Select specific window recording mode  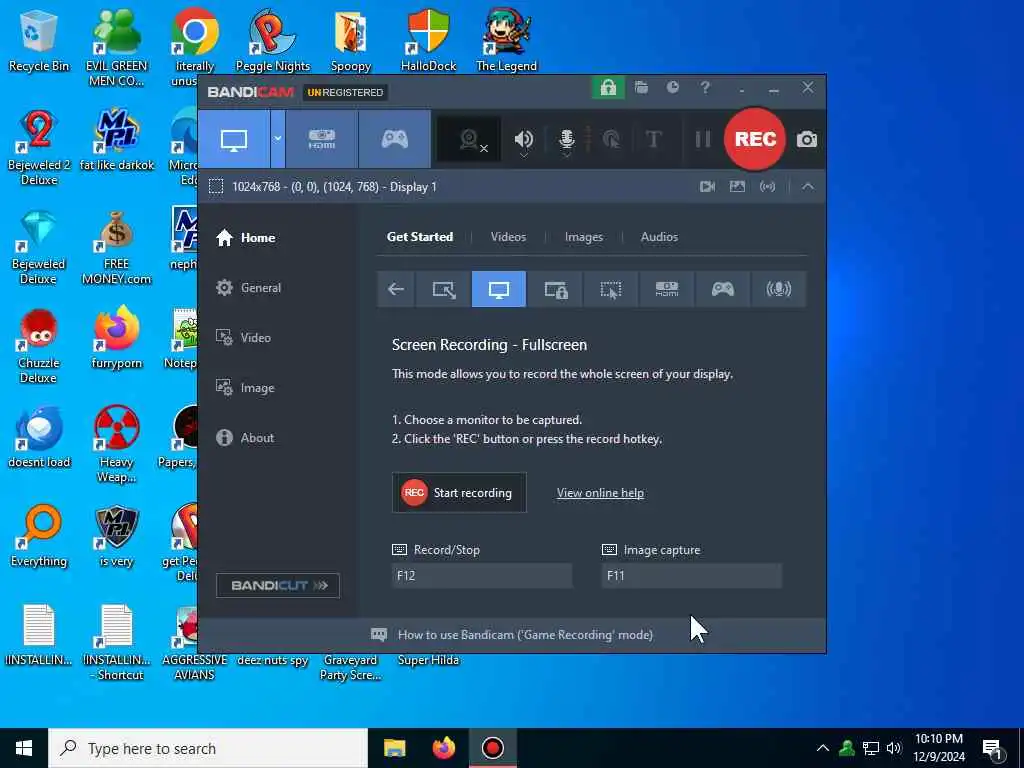[x=556, y=289]
